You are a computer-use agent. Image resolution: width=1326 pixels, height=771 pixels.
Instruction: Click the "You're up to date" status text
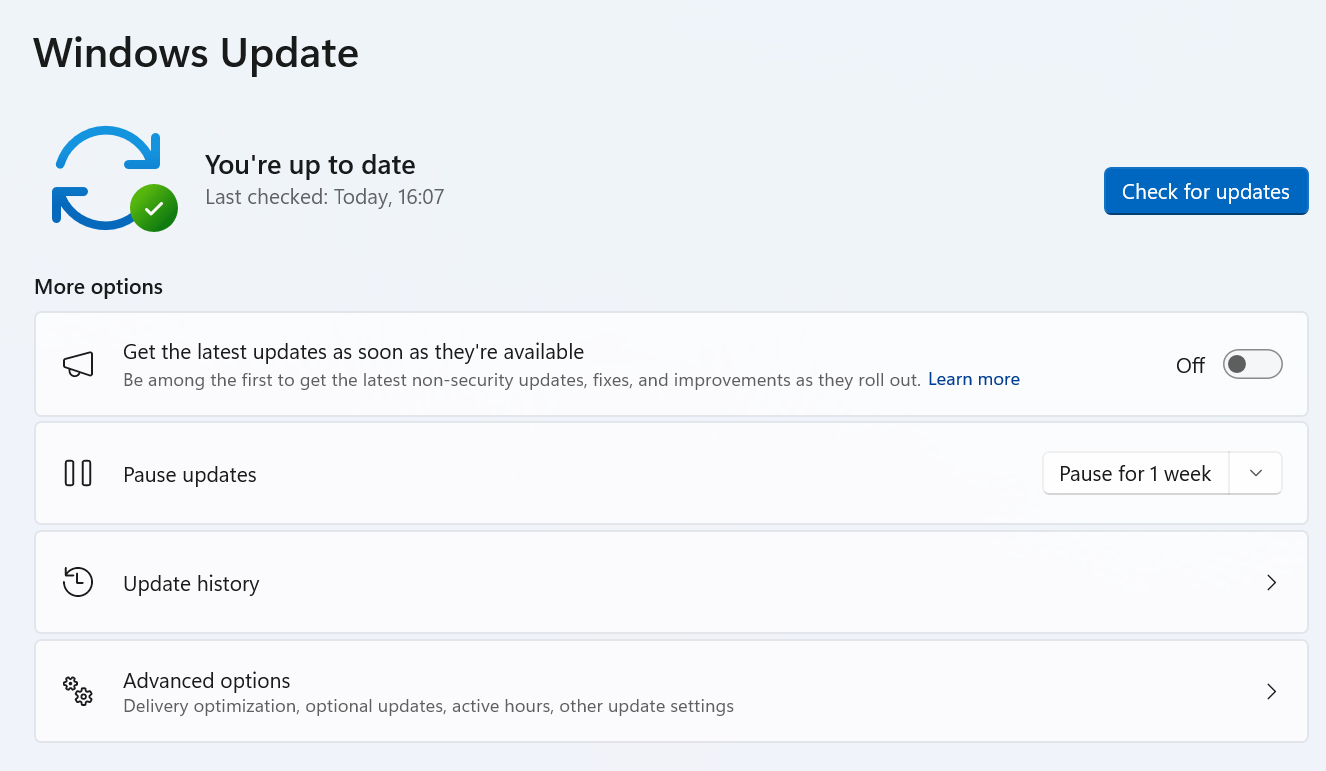(310, 165)
